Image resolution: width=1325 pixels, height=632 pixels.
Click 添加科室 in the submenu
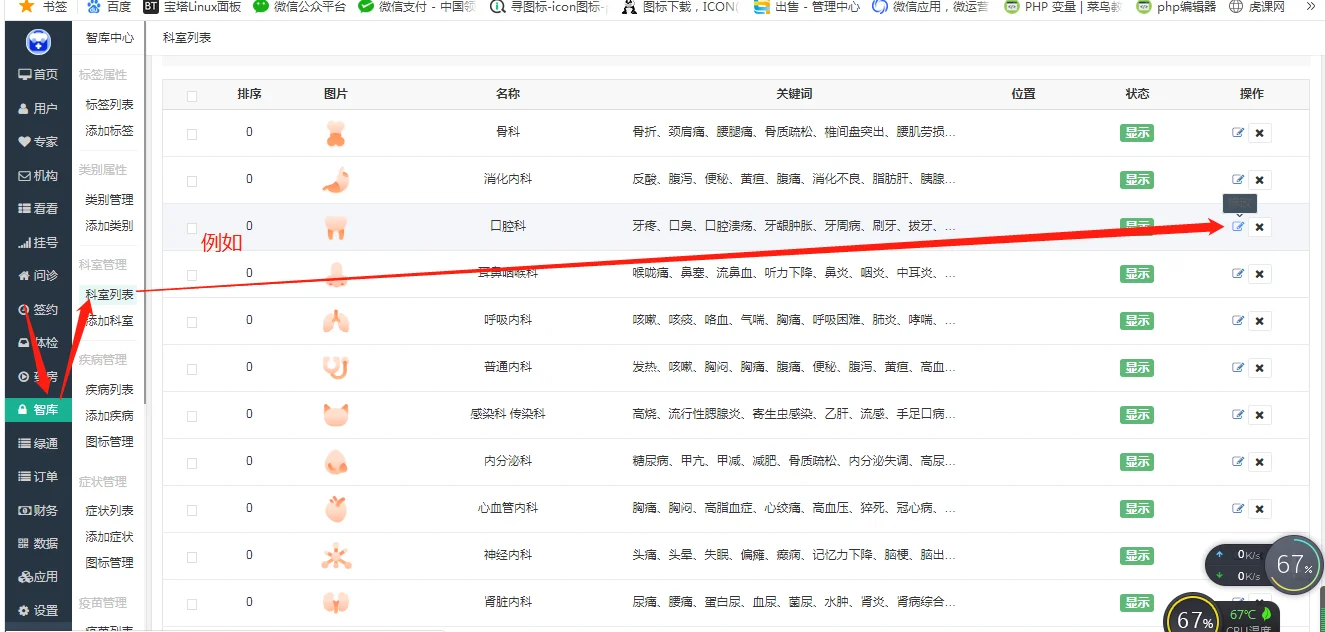(109, 322)
